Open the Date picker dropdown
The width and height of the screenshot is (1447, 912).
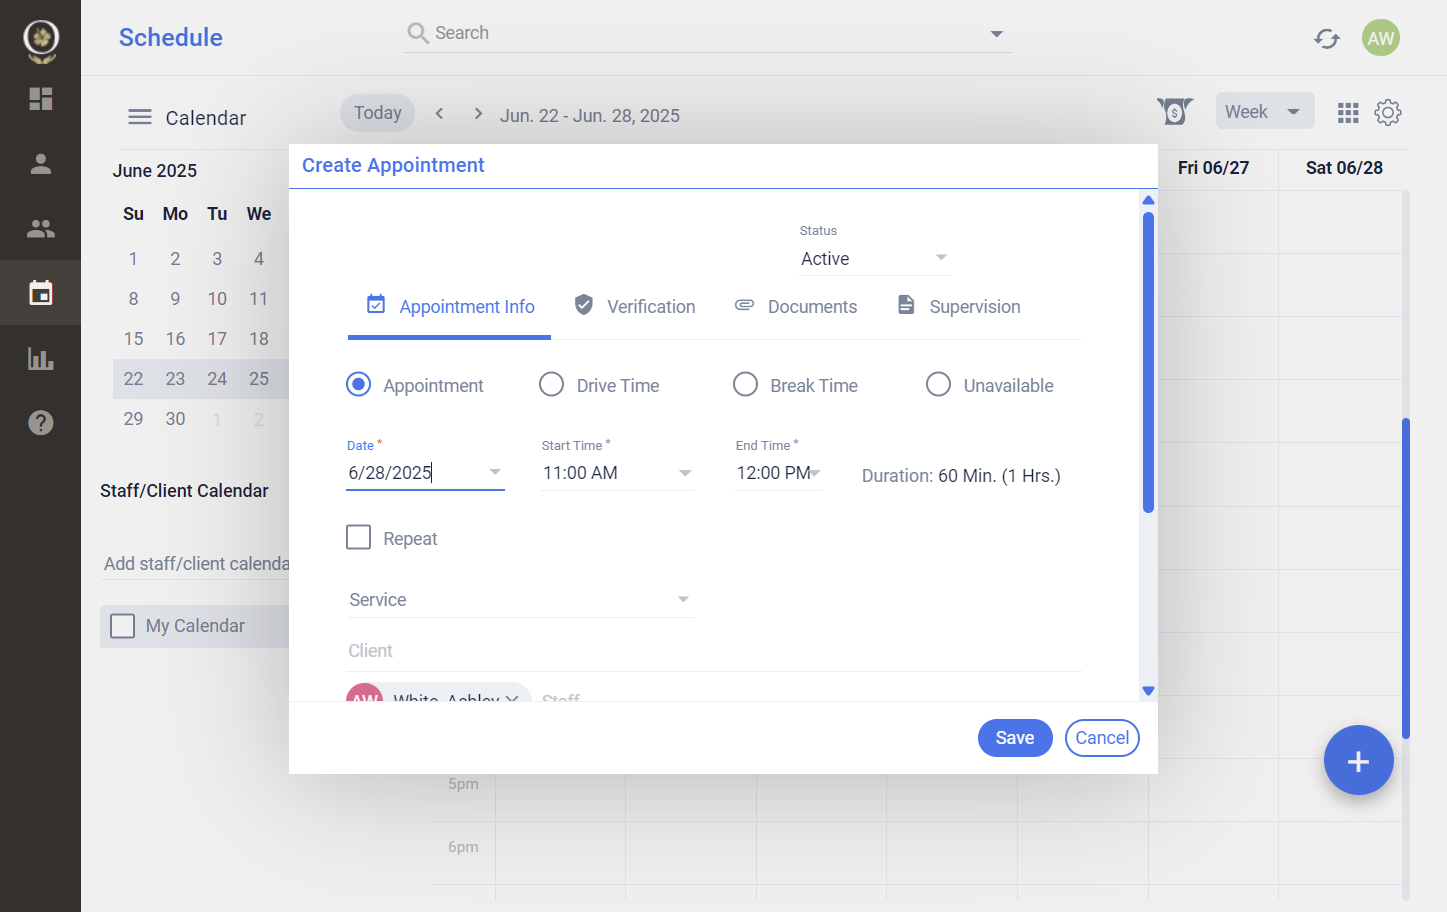(x=495, y=472)
